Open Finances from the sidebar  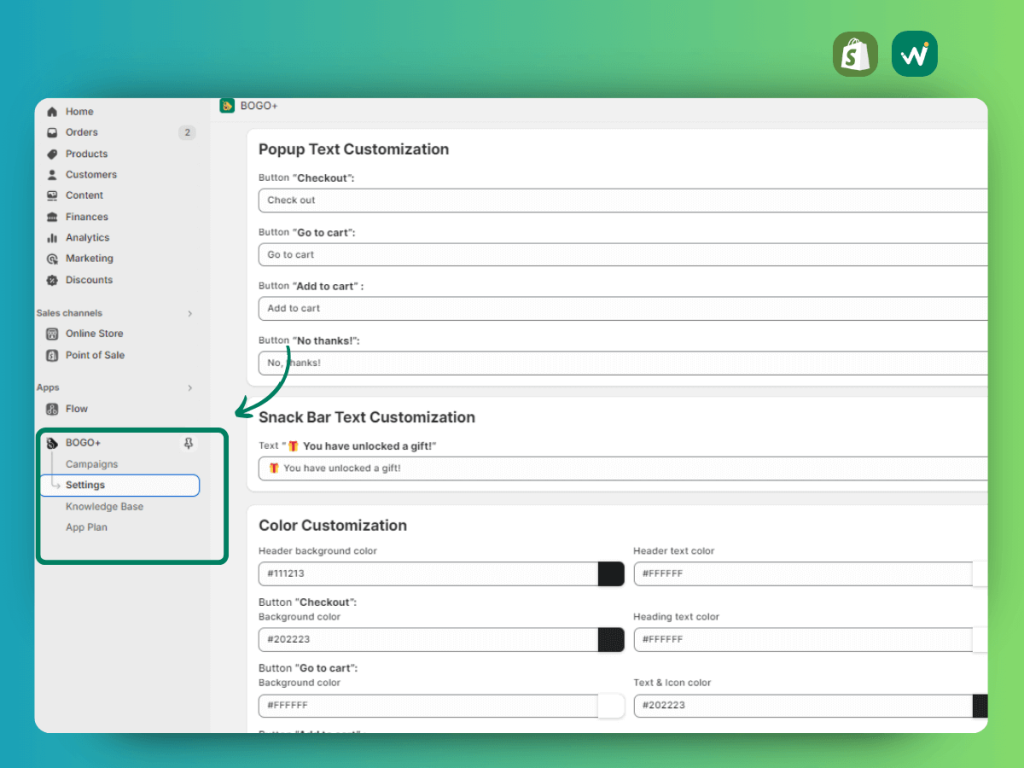[87, 217]
